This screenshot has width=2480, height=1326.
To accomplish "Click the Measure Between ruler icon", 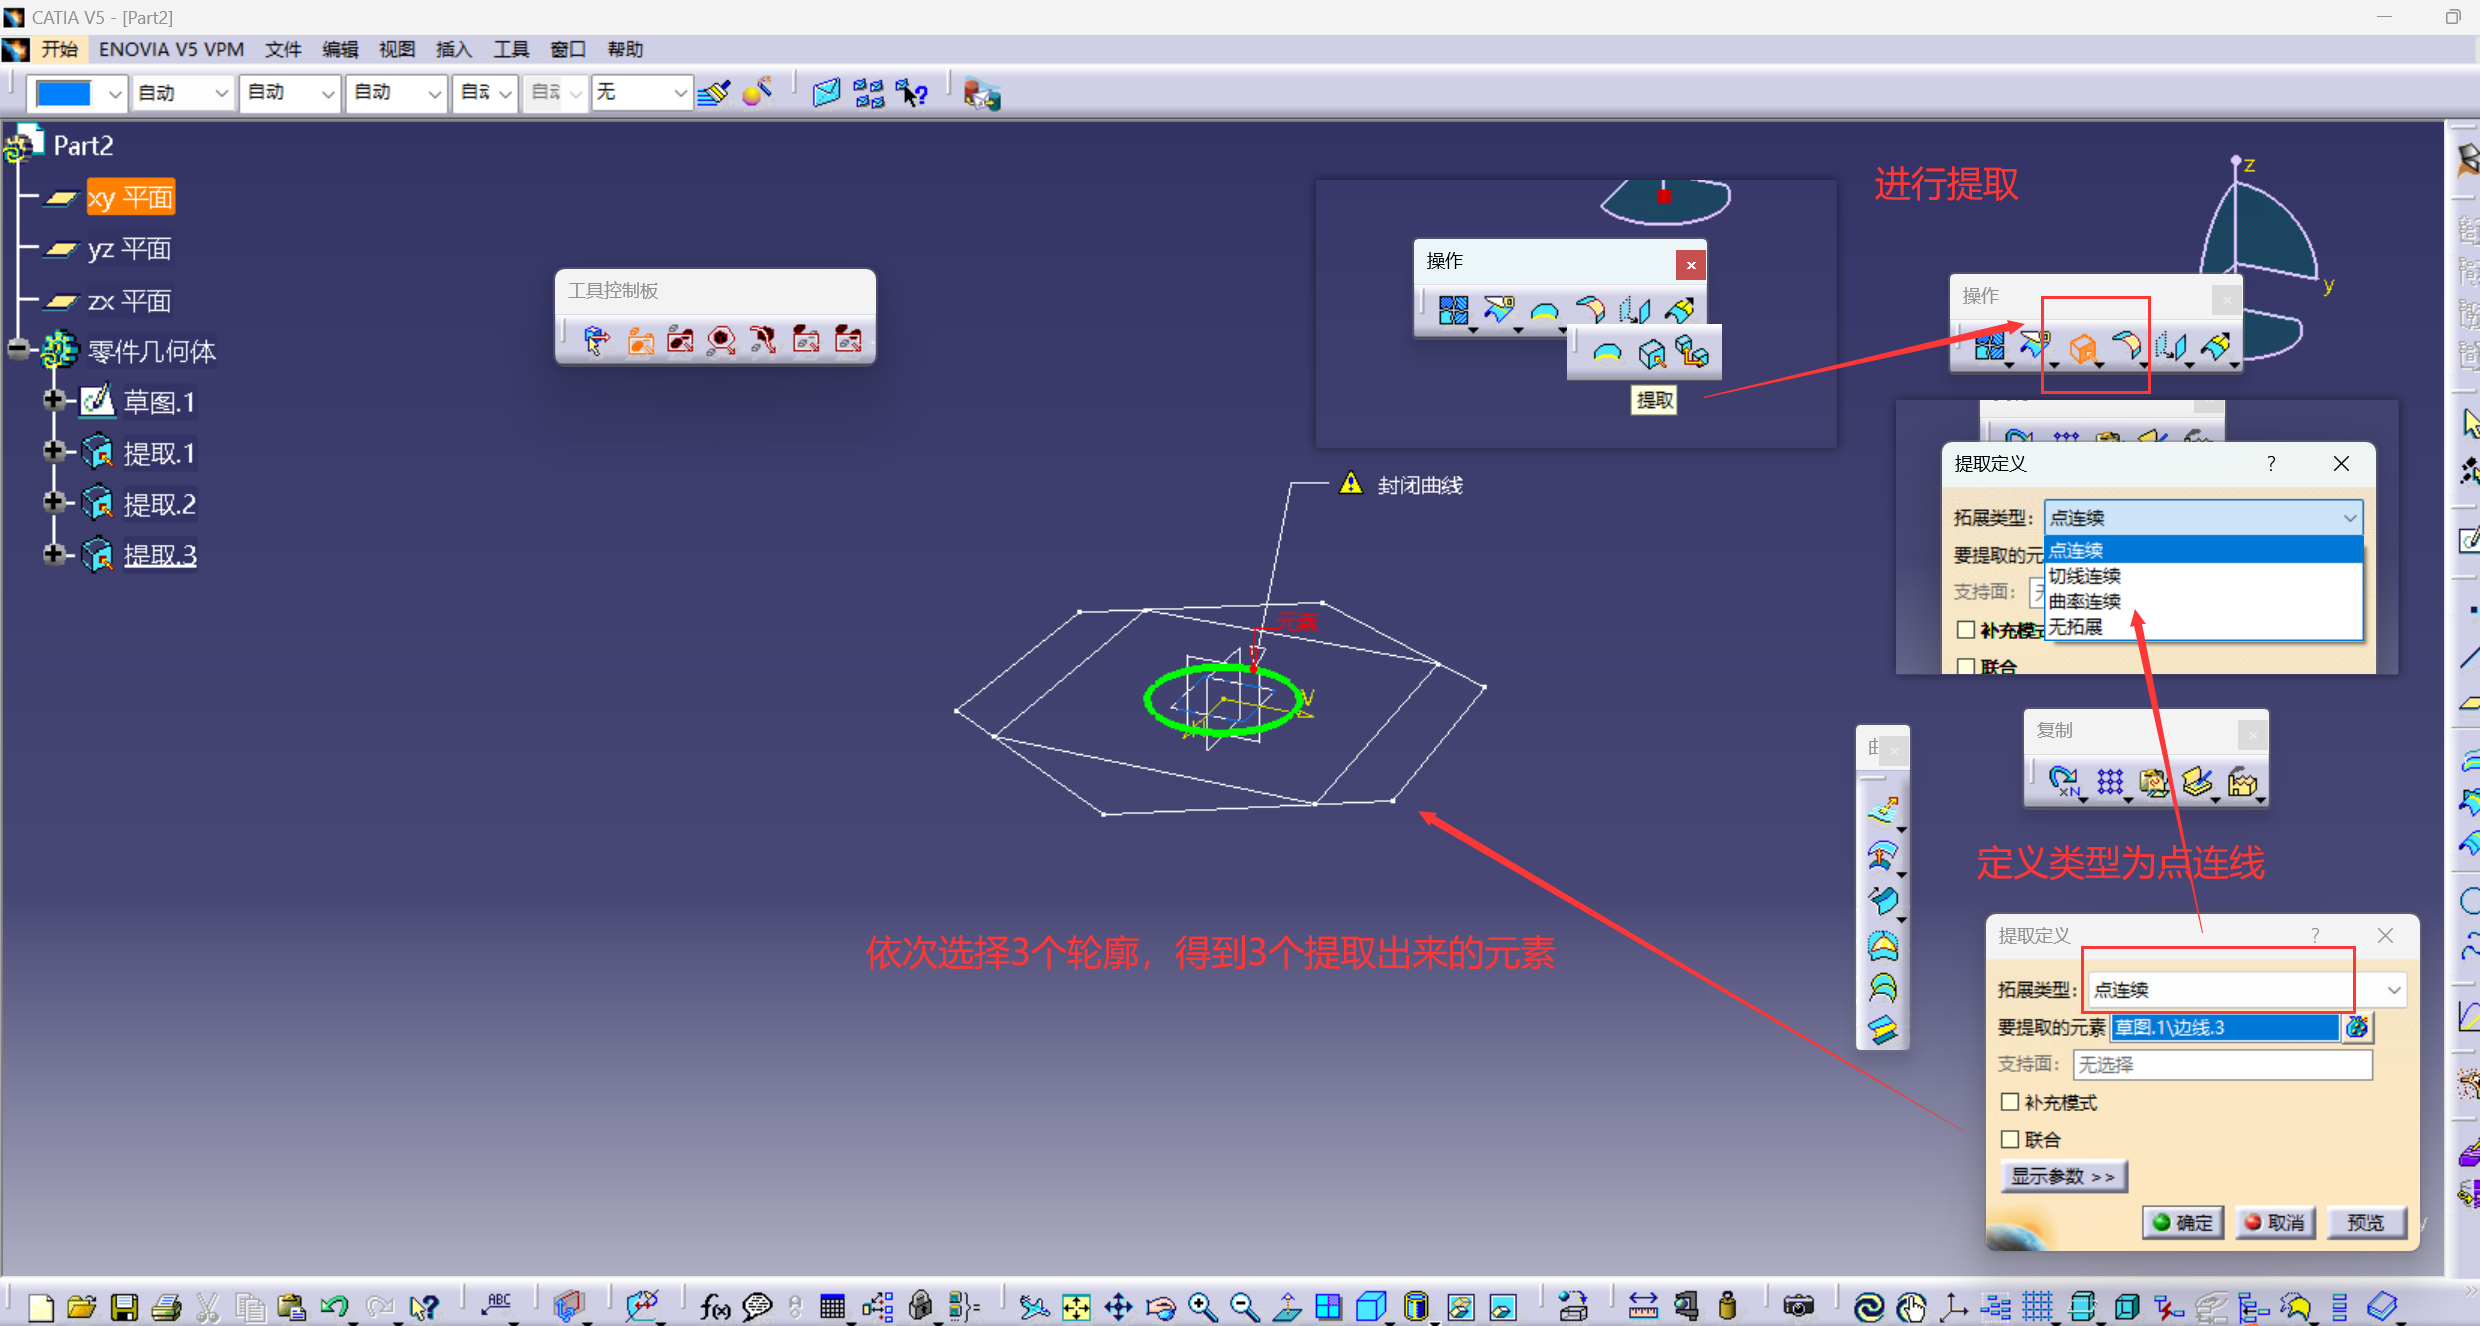I will (1642, 1307).
